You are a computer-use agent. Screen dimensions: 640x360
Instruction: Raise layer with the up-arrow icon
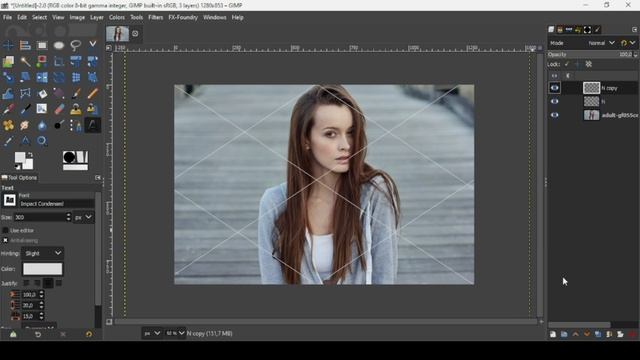click(576, 334)
